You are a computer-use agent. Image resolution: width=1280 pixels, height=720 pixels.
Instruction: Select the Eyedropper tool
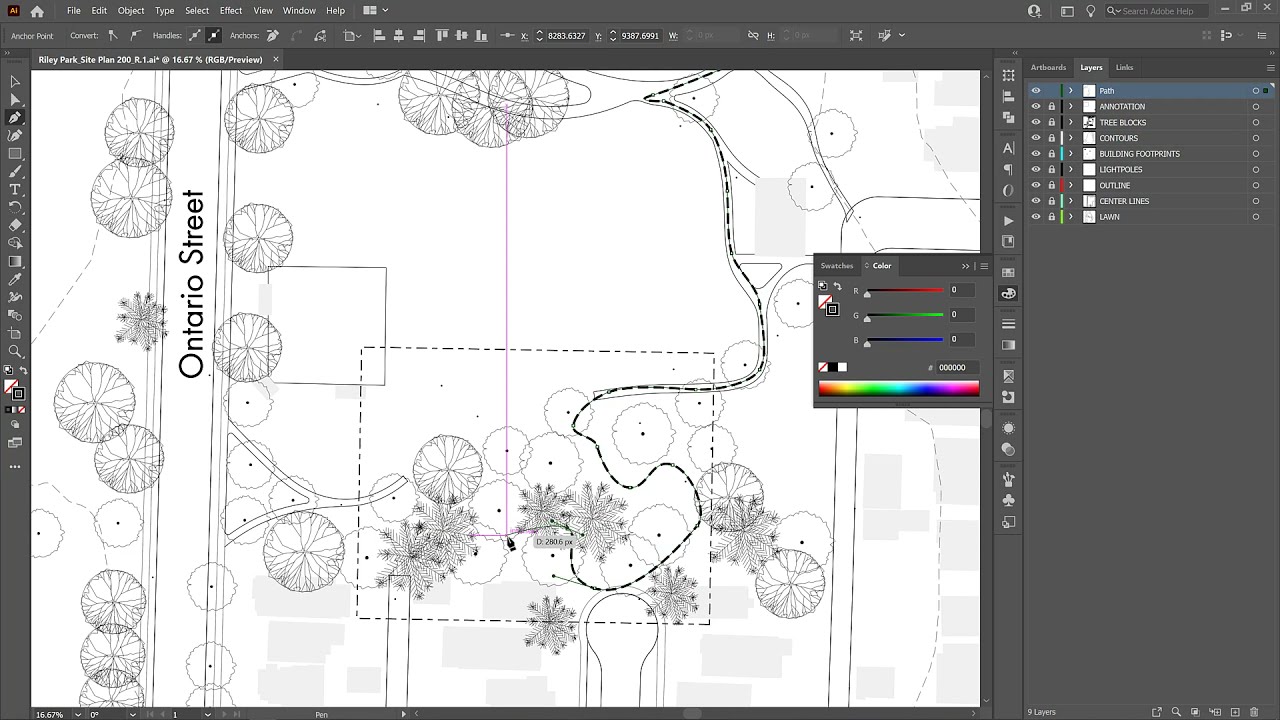(15, 280)
